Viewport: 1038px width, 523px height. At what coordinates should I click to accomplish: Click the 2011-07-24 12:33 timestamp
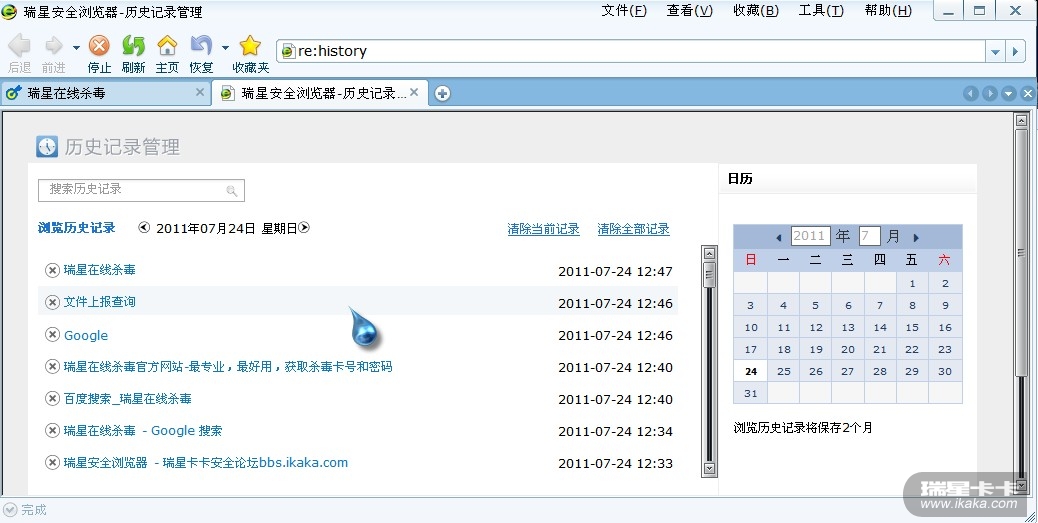616,463
